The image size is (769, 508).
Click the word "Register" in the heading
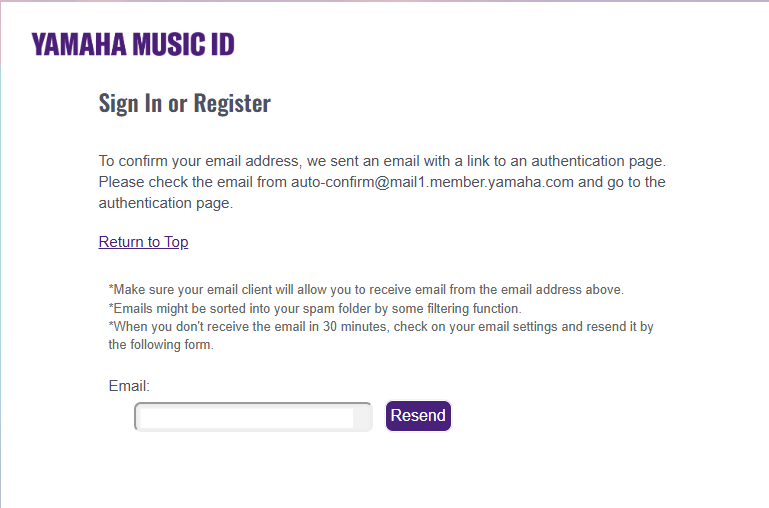pyautogui.click(x=232, y=103)
